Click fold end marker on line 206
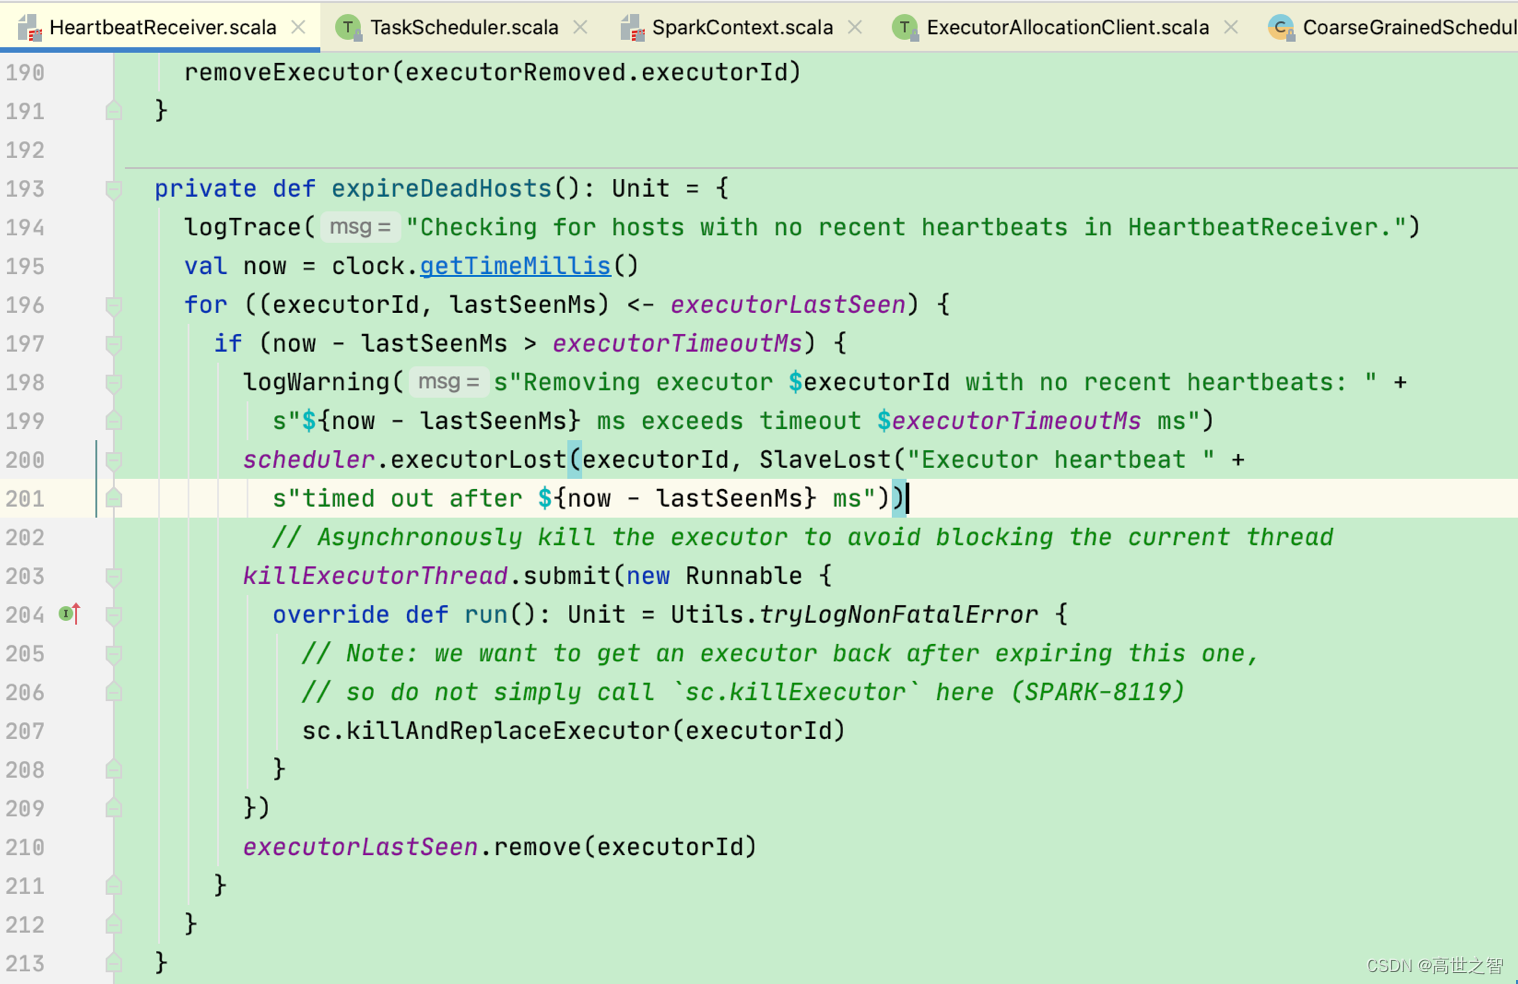1518x984 pixels. pos(114,692)
